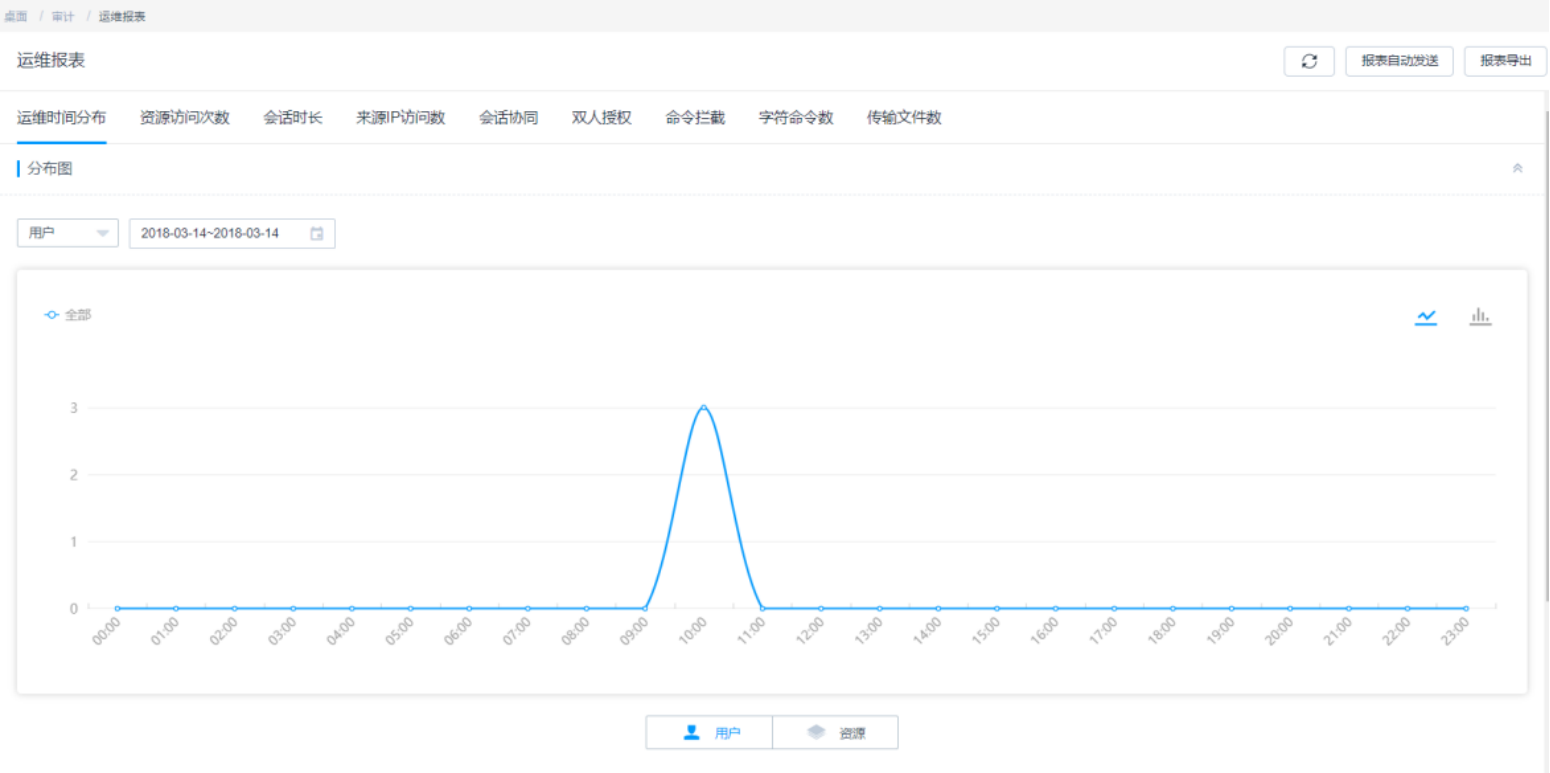Switch to 双人授权 tab

click(x=602, y=117)
